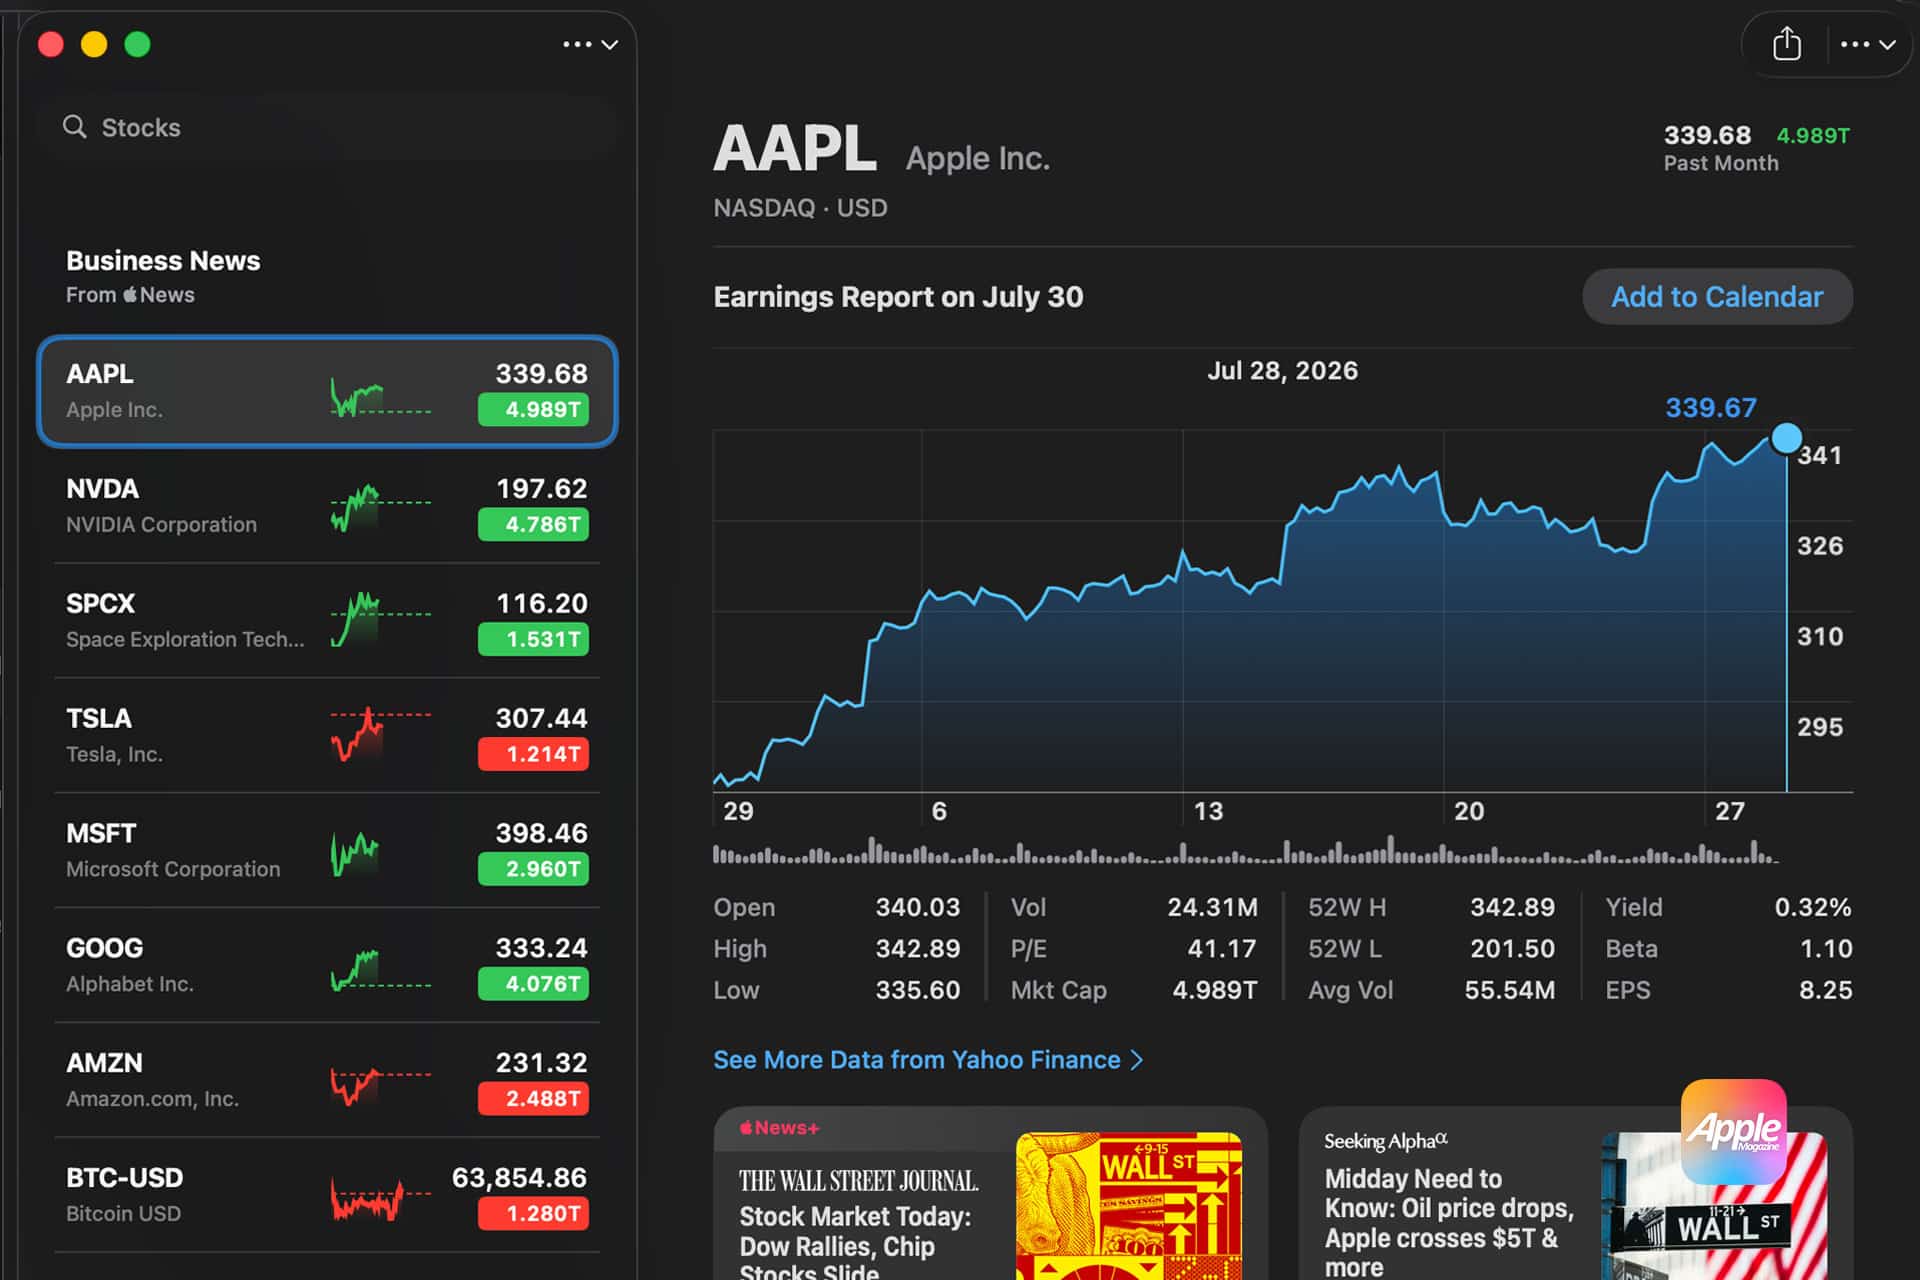Click the TSLA red sparkline chart
Viewport: 1920px width, 1280px height.
tap(380, 735)
